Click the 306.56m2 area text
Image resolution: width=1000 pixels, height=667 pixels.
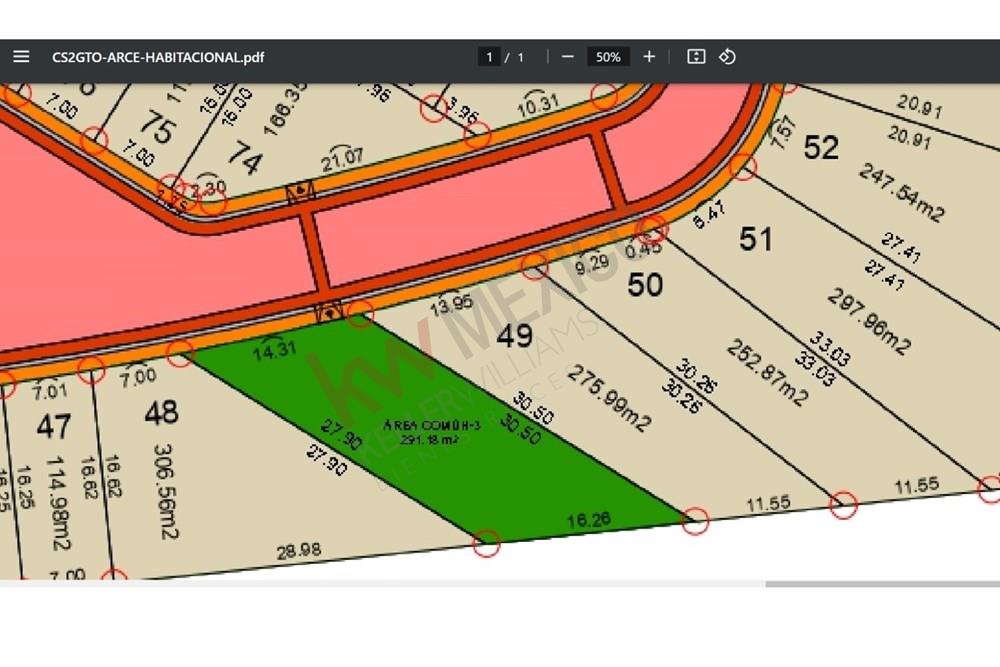pos(166,492)
